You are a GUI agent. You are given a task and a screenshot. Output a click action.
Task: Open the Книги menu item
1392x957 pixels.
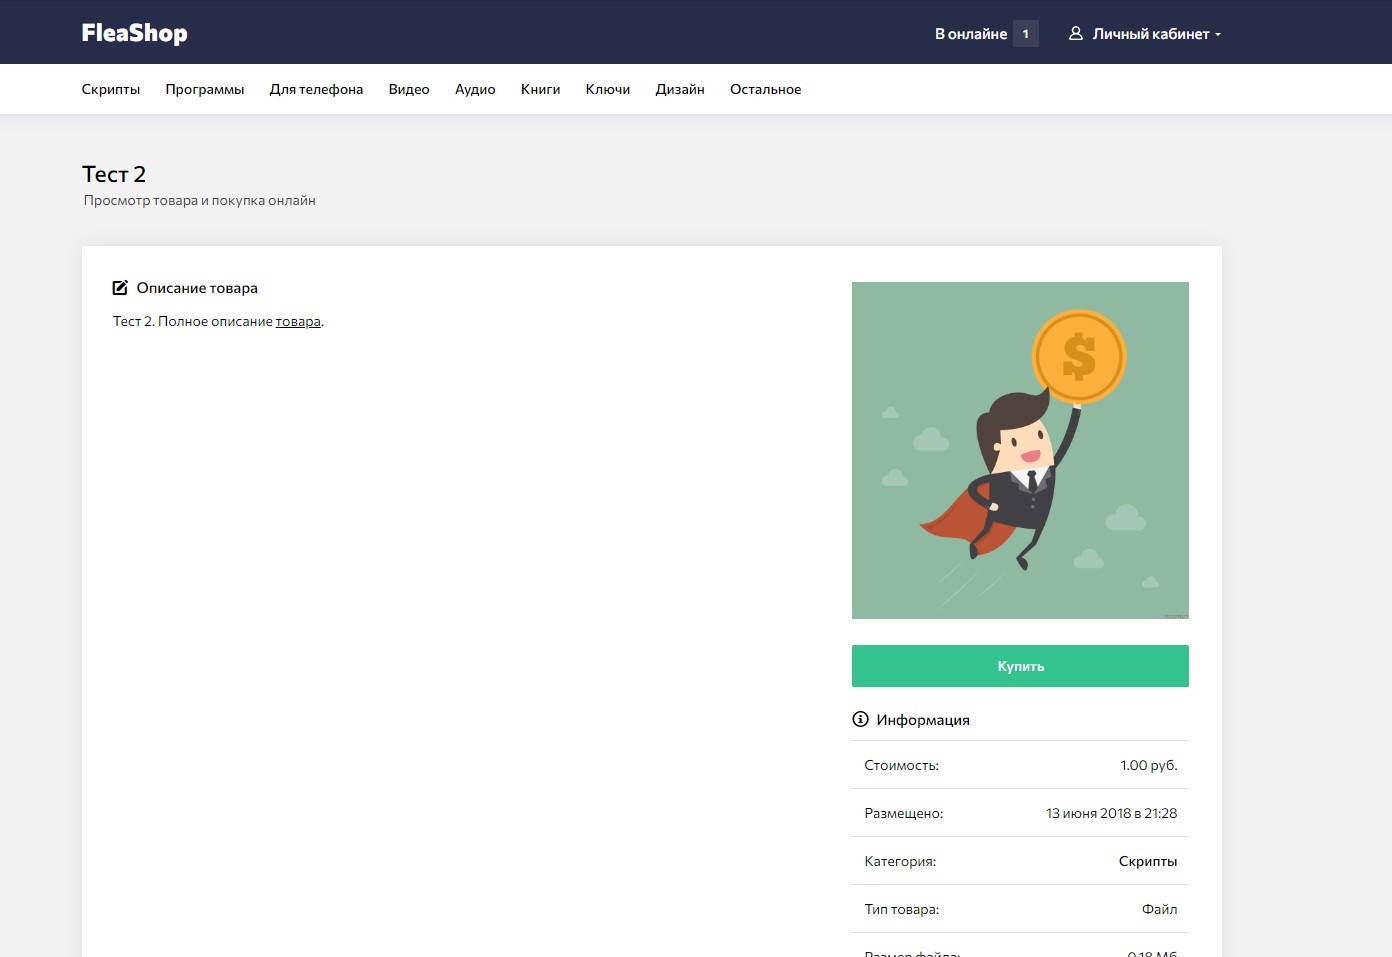click(x=540, y=89)
